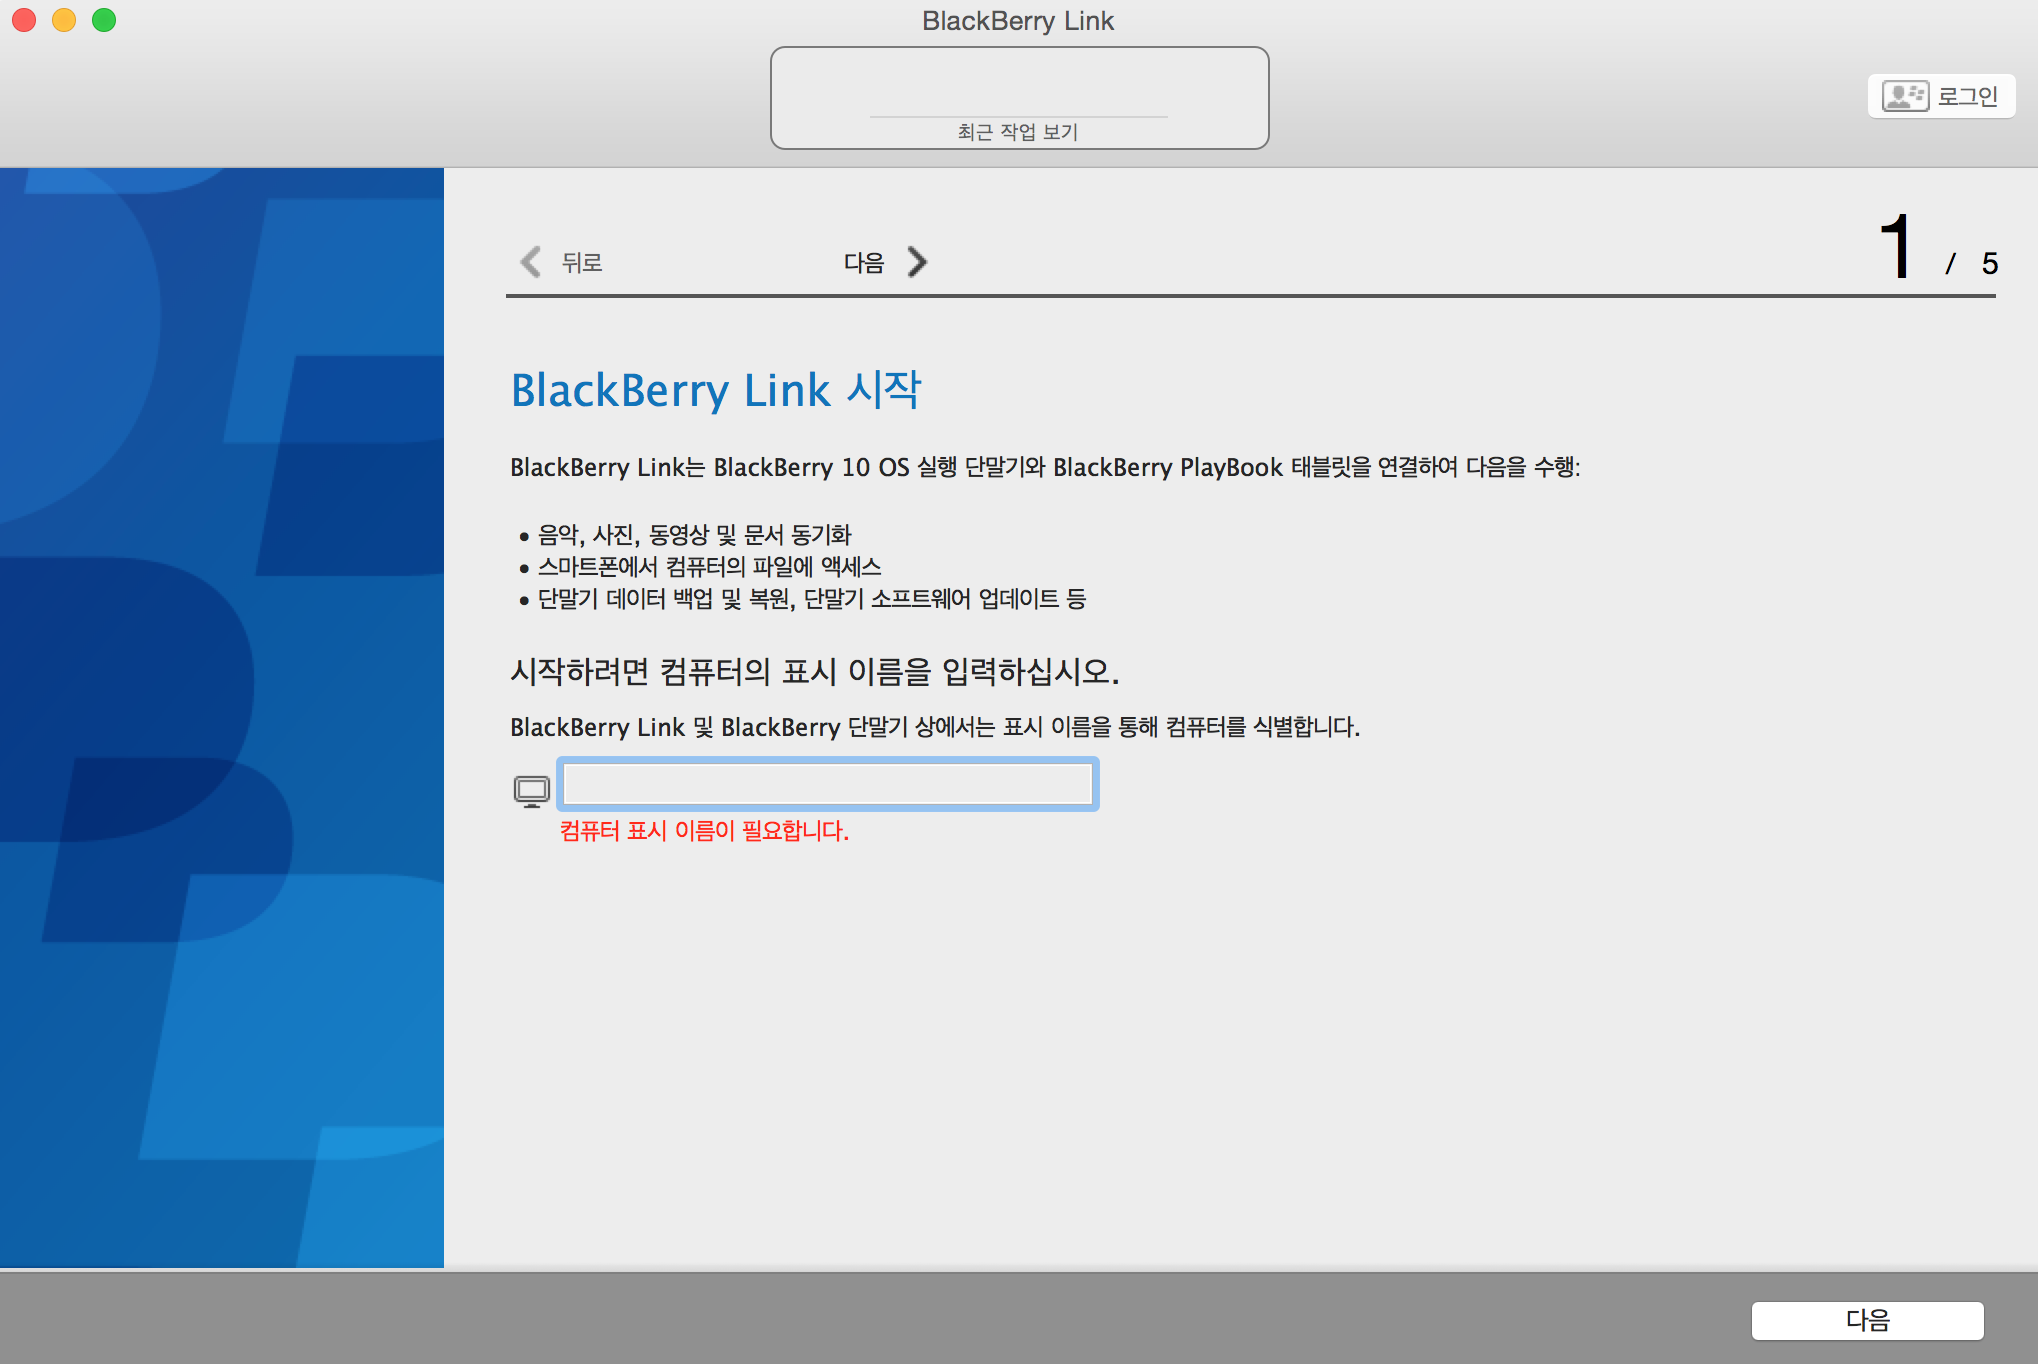This screenshot has height=1364, width=2038.
Task: Focus the computer display name input field
Action: point(828,784)
